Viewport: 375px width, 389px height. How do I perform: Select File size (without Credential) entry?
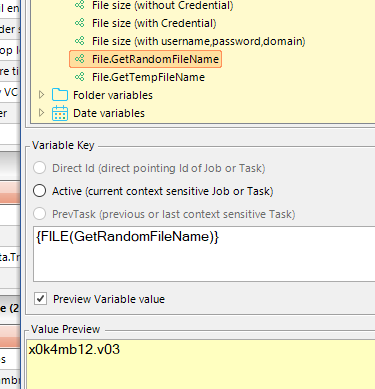[x=163, y=5]
